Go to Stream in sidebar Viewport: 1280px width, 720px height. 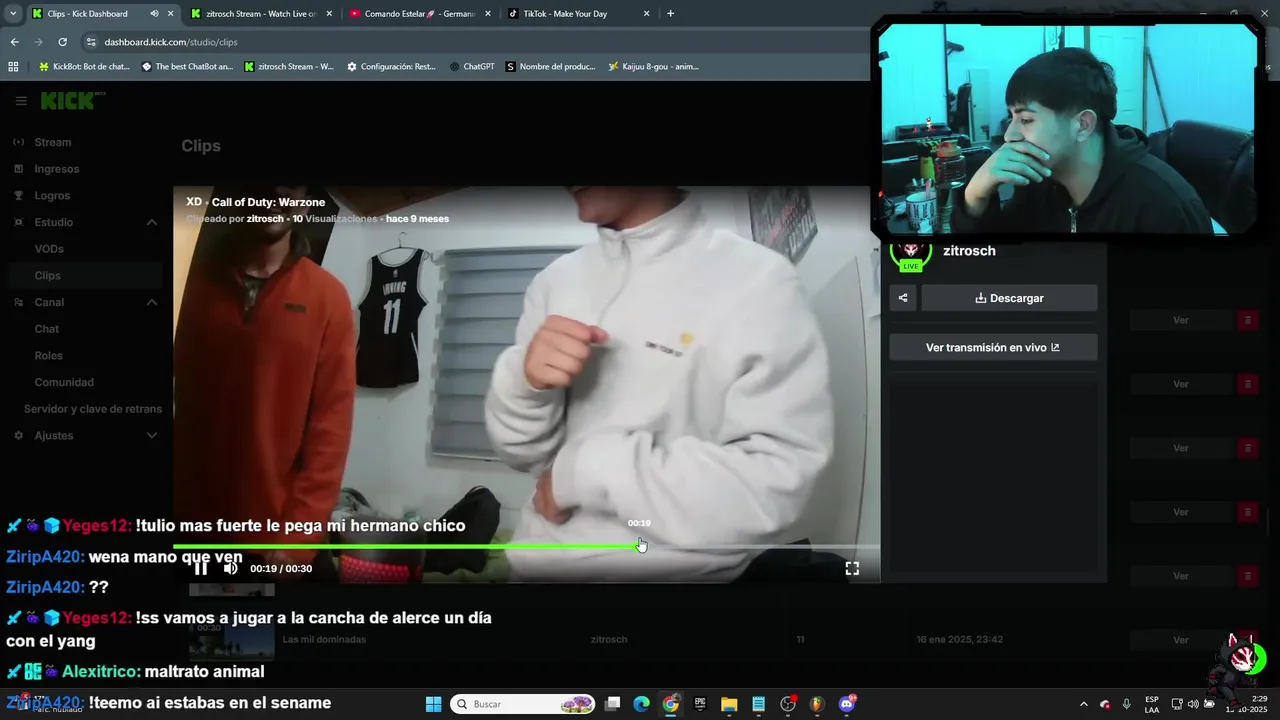tap(52, 142)
